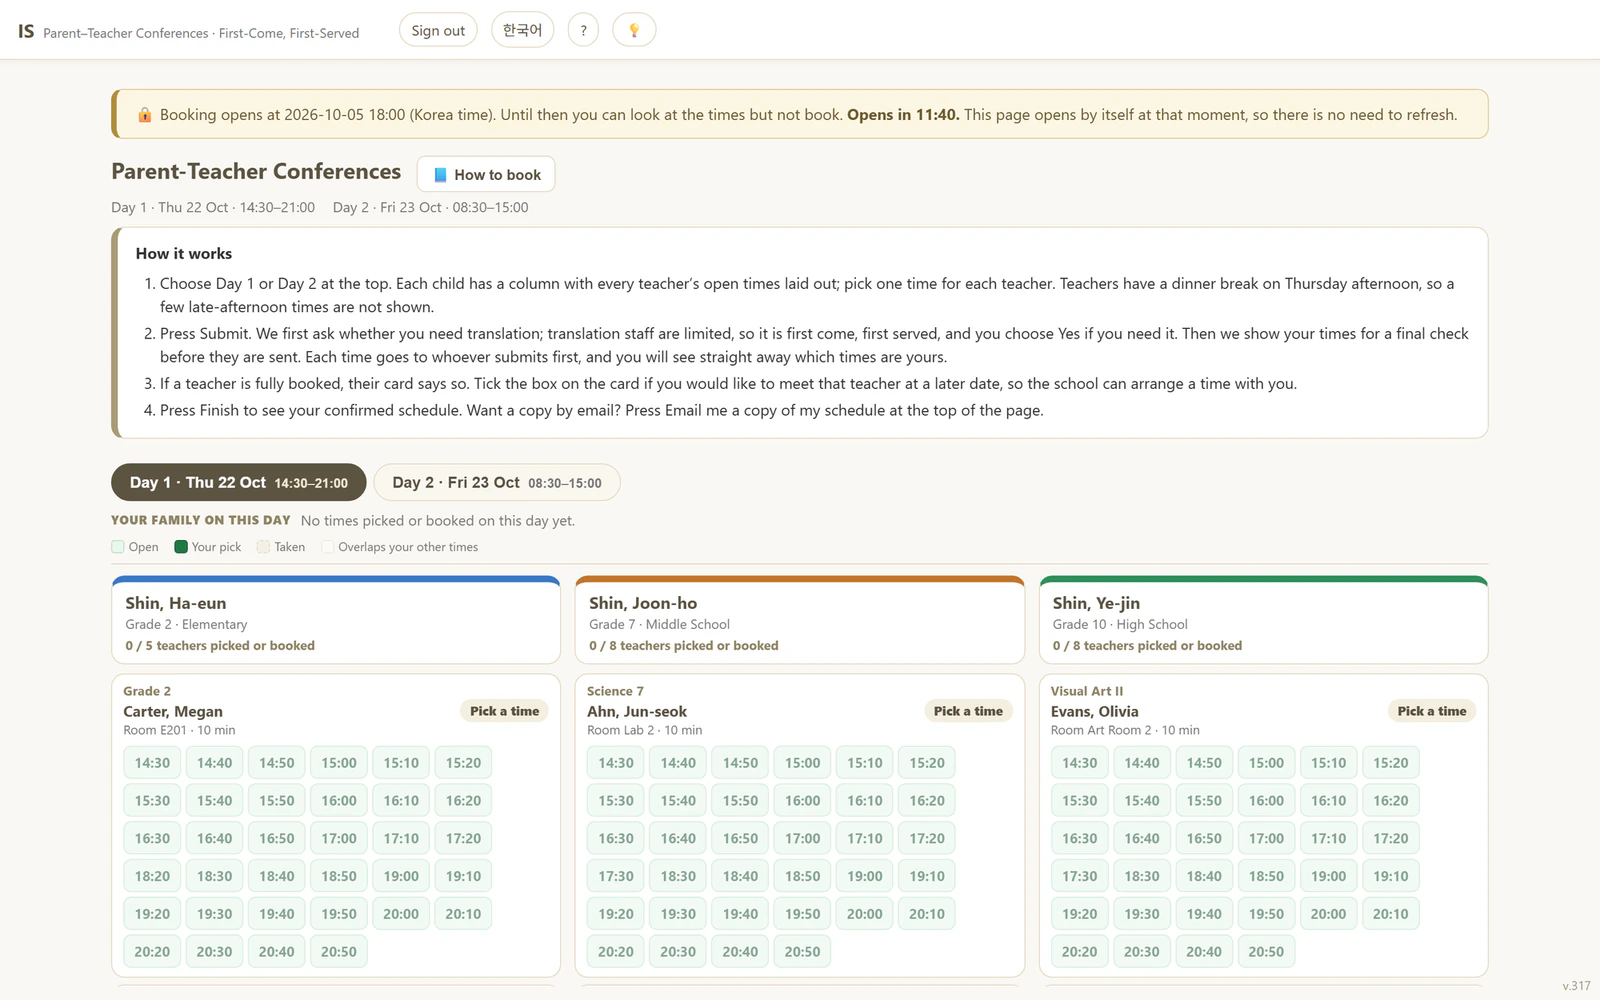Click the lightbulb tips icon button
The height and width of the screenshot is (1000, 1600).
(634, 30)
